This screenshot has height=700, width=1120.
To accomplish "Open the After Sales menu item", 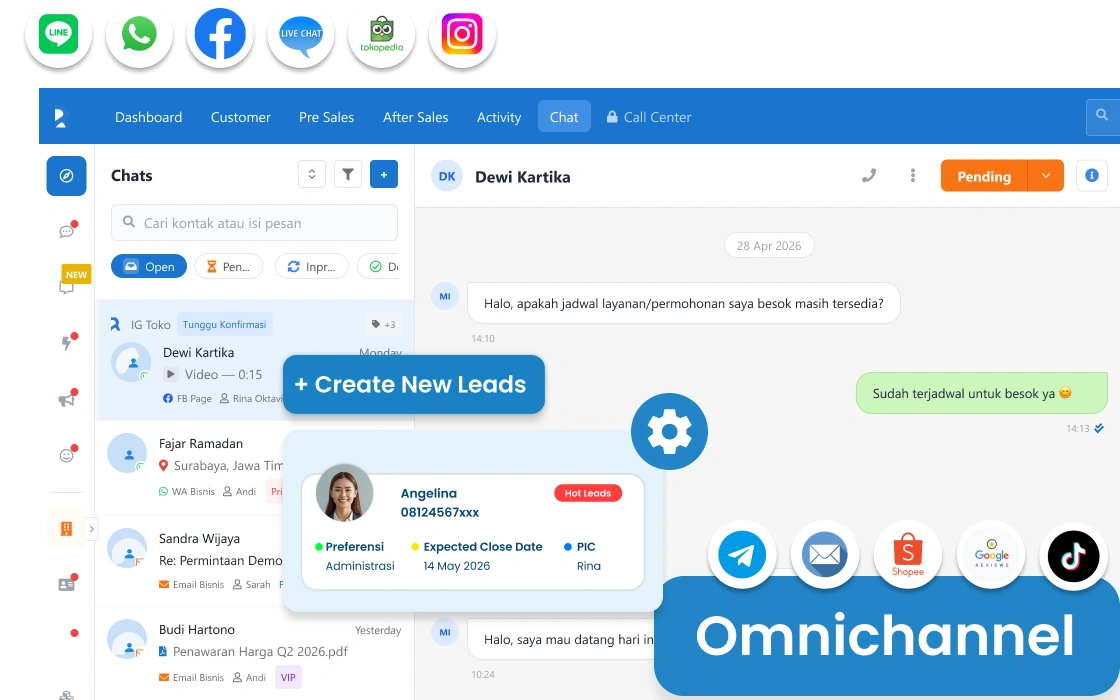I will click(x=416, y=117).
